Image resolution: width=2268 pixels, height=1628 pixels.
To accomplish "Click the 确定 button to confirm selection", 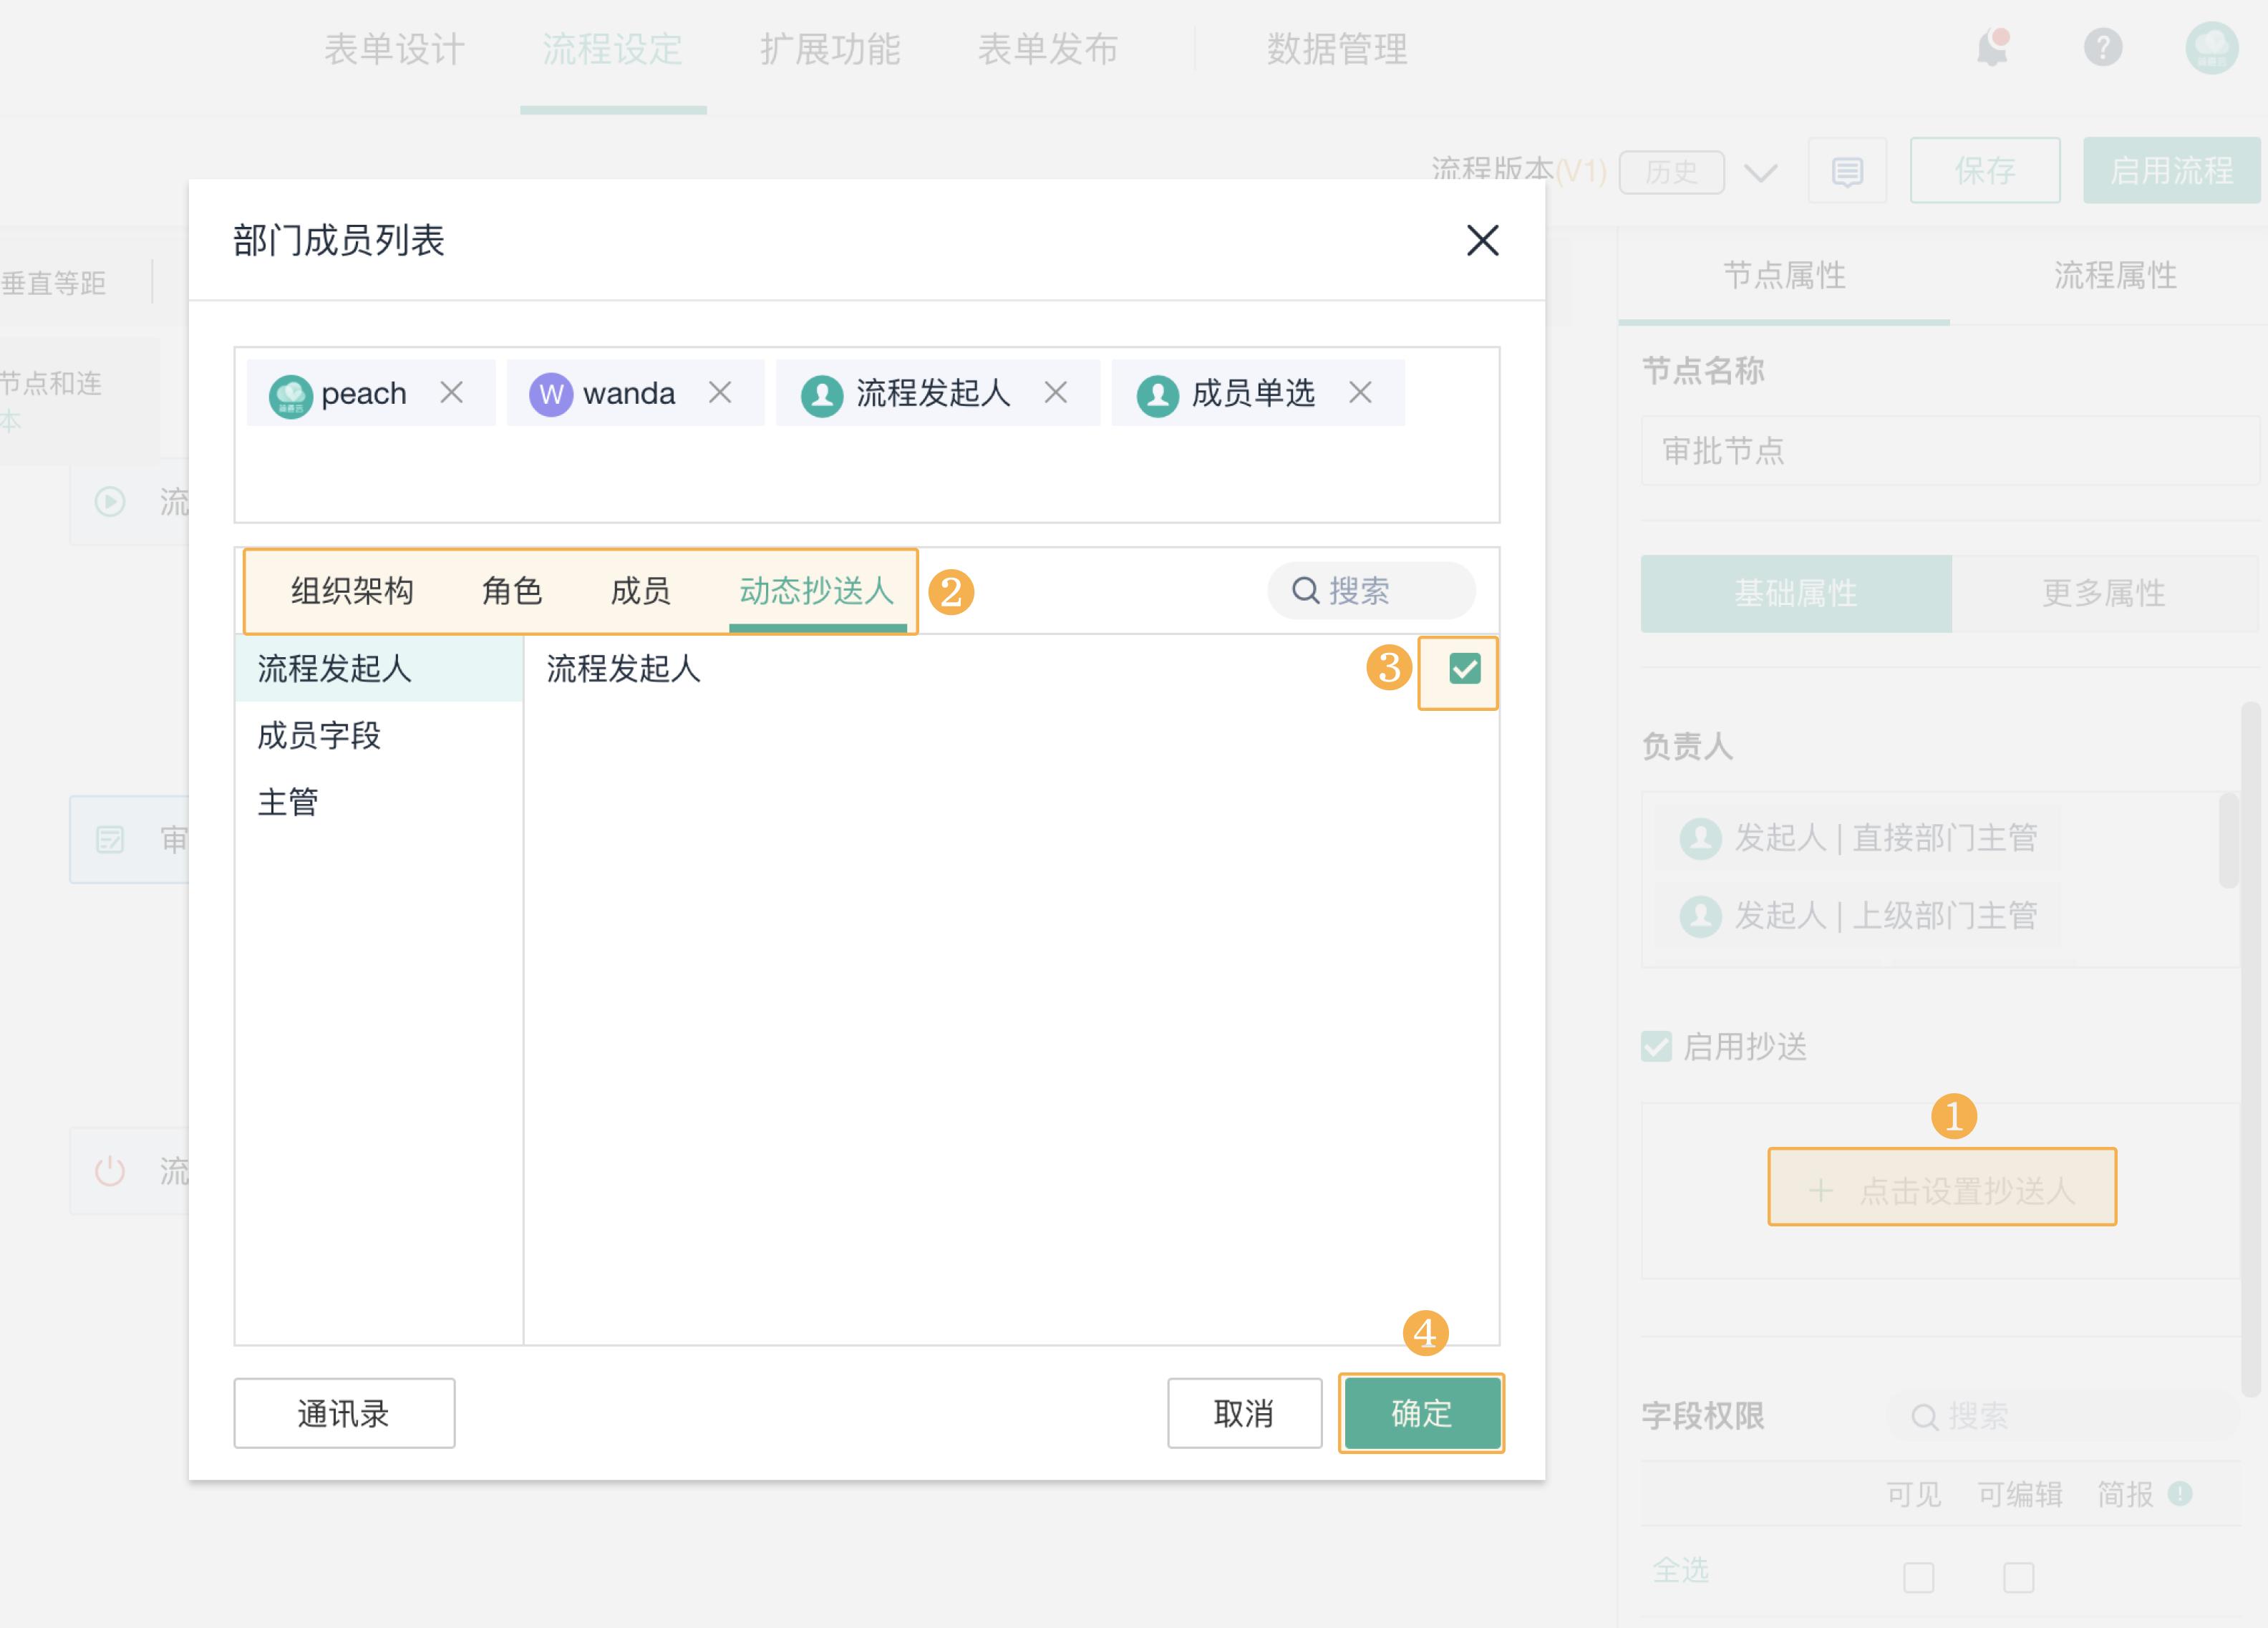I will tap(1421, 1413).
